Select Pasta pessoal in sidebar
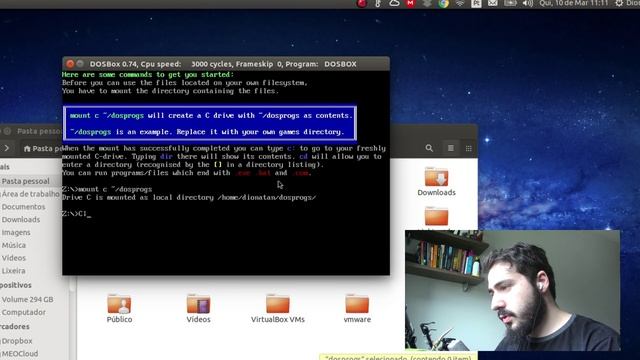 tap(25, 181)
